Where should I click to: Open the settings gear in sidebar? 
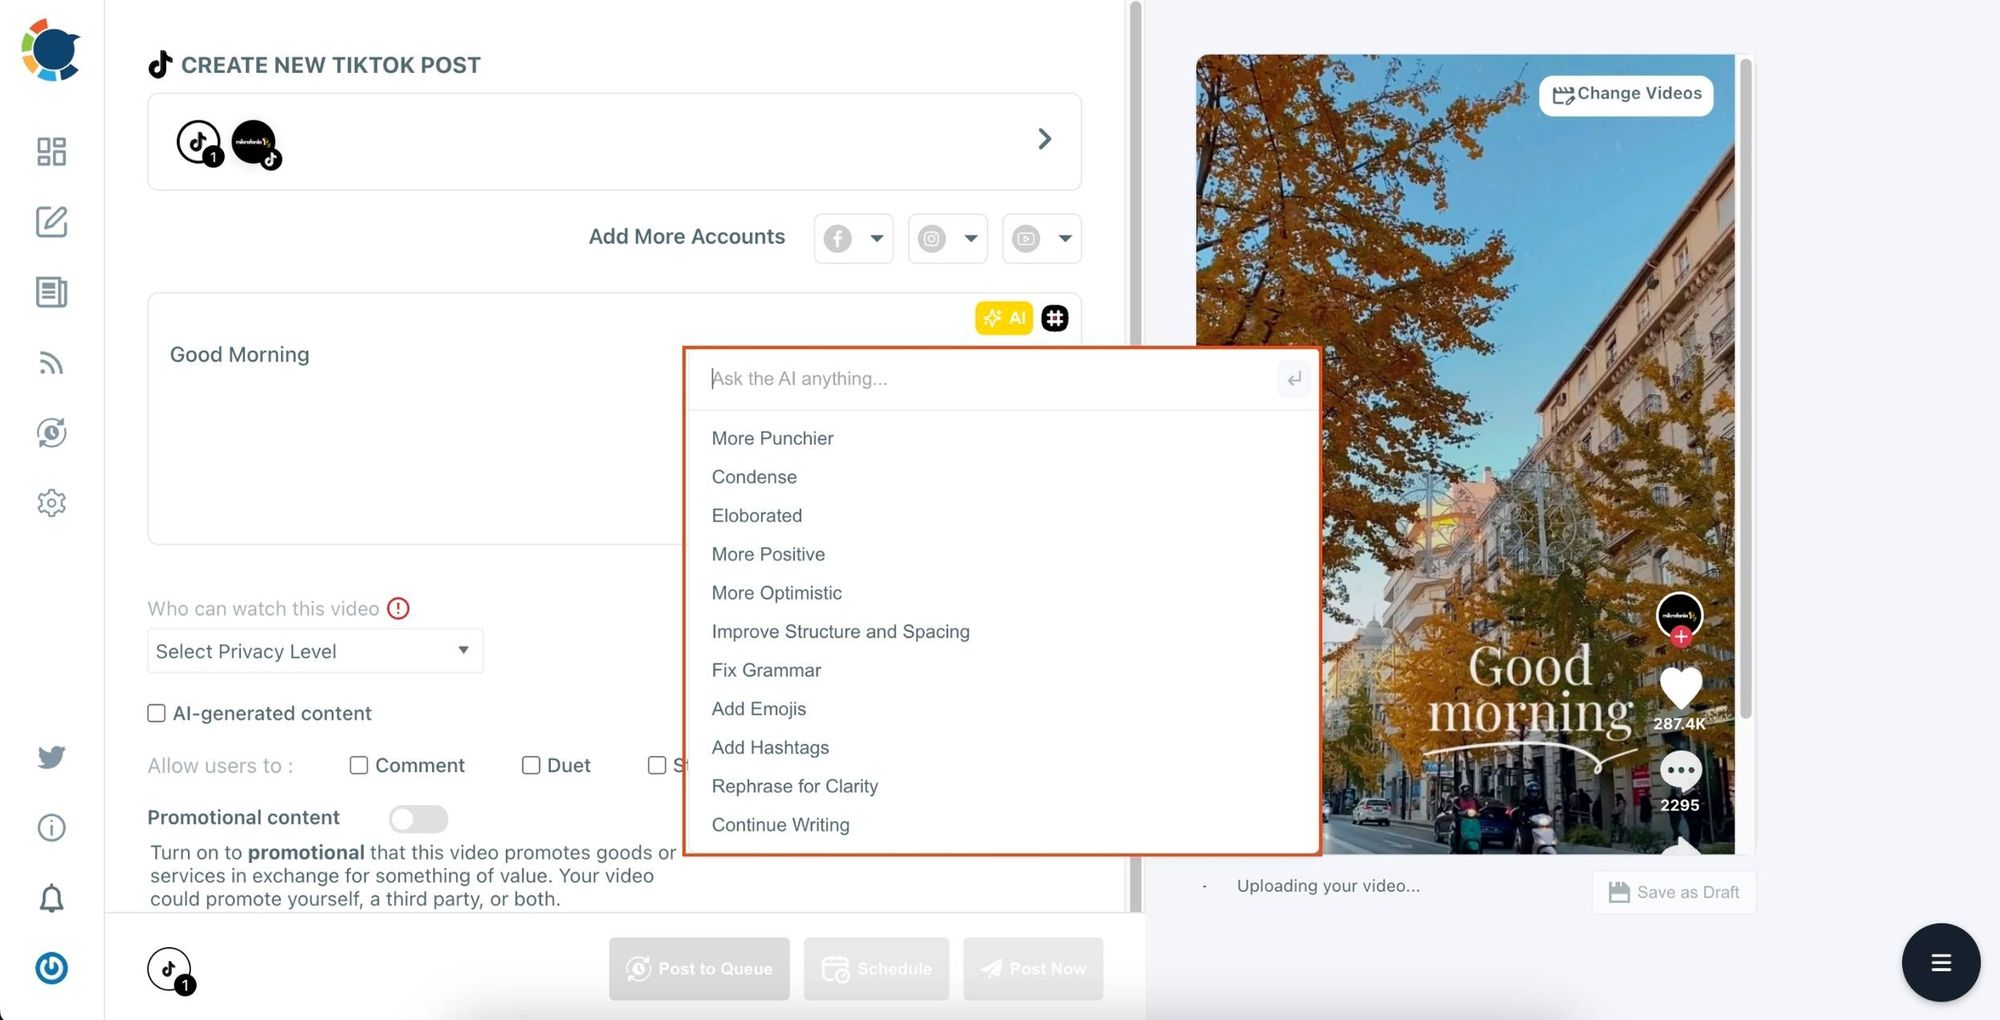click(x=51, y=502)
